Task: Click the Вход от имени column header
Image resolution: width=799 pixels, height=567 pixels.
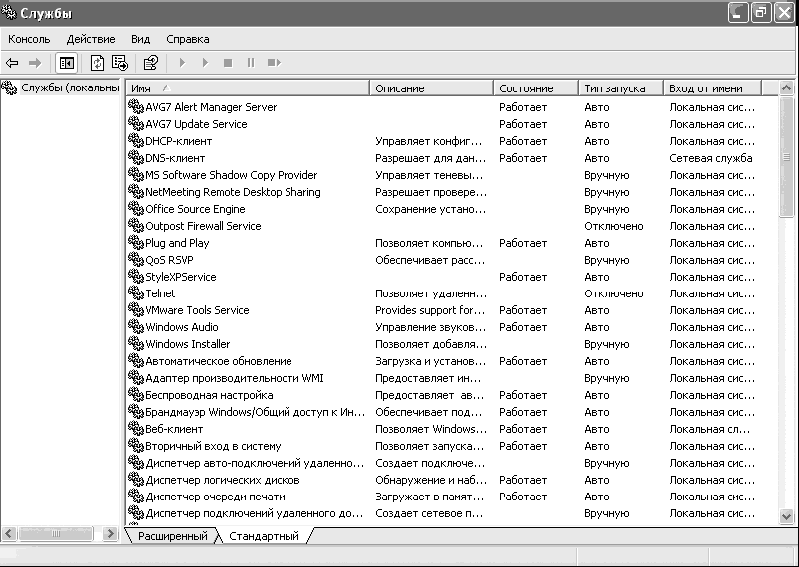Action: click(712, 88)
